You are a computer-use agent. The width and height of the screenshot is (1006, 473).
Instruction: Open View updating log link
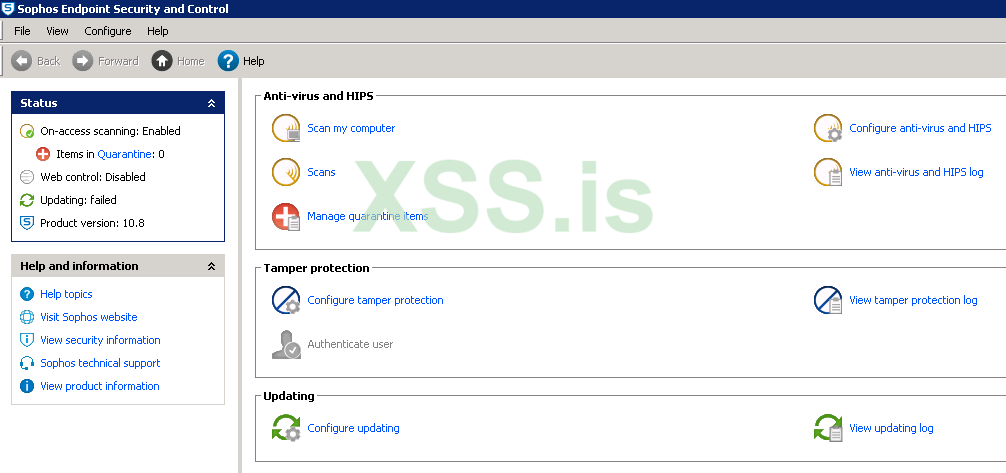coord(891,428)
